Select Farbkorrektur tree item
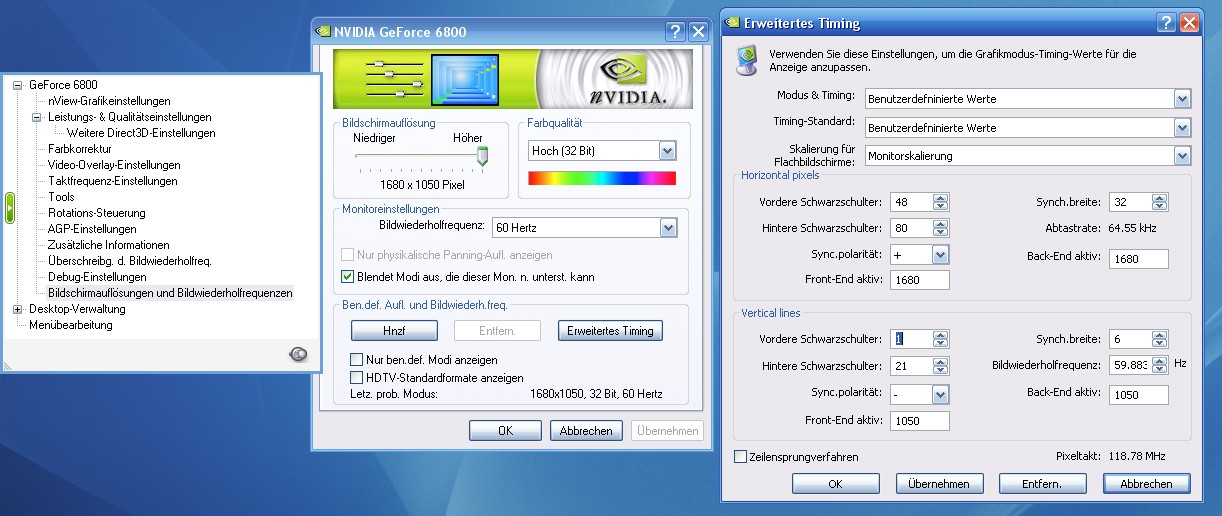The height and width of the screenshot is (516, 1222). click(80, 149)
